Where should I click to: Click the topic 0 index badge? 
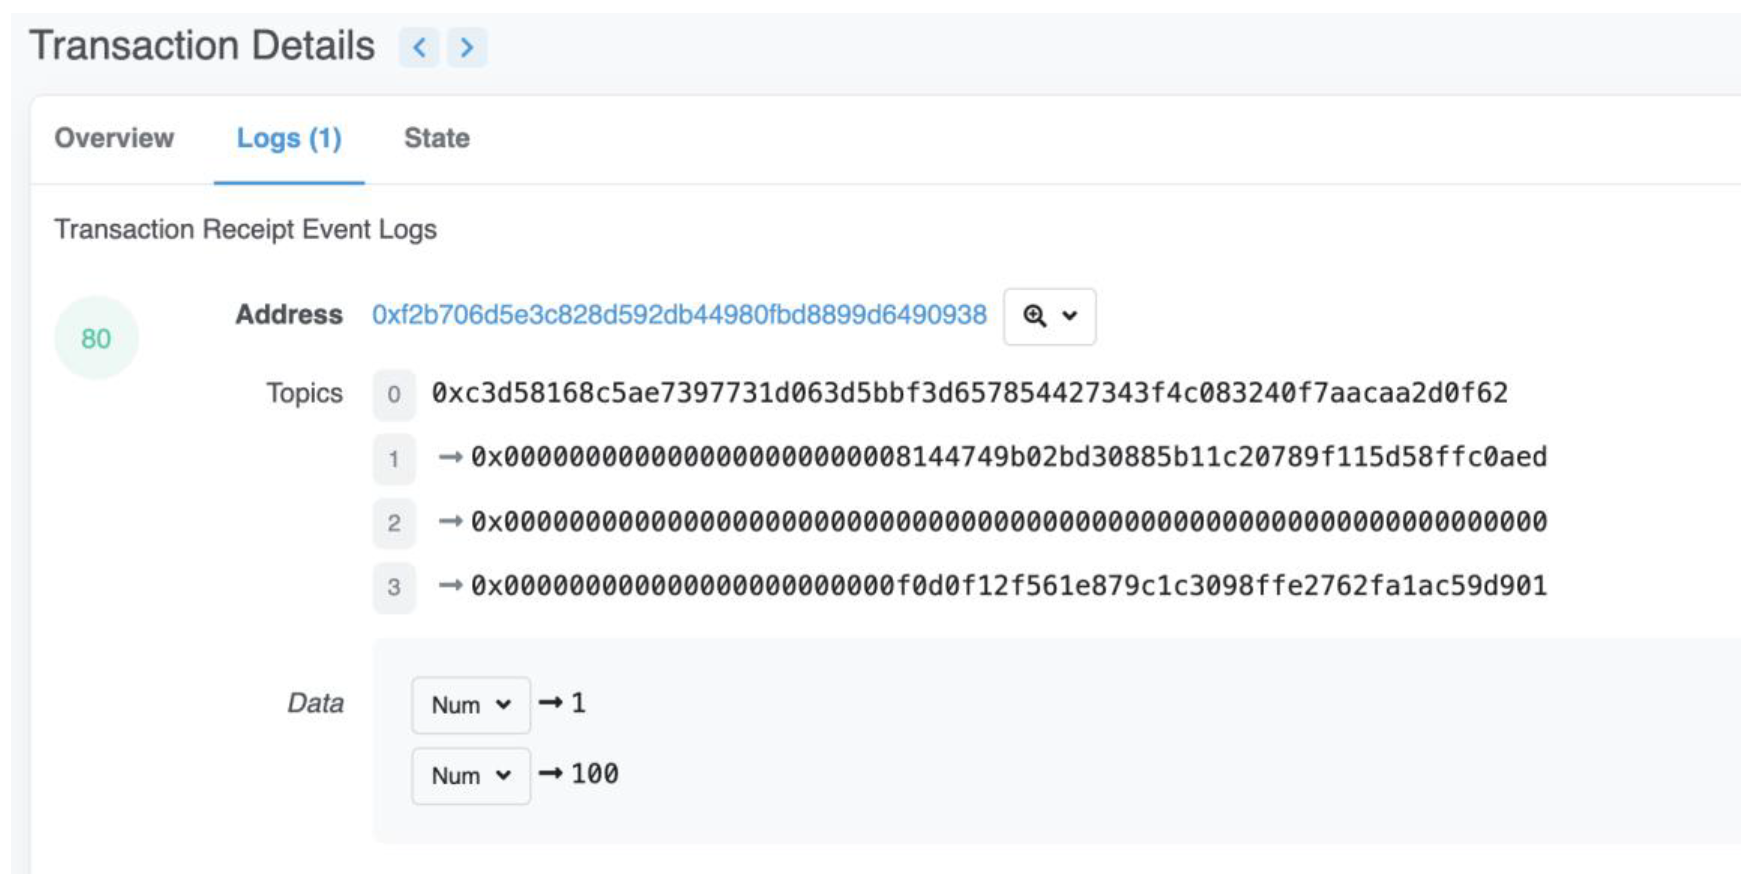tap(394, 394)
